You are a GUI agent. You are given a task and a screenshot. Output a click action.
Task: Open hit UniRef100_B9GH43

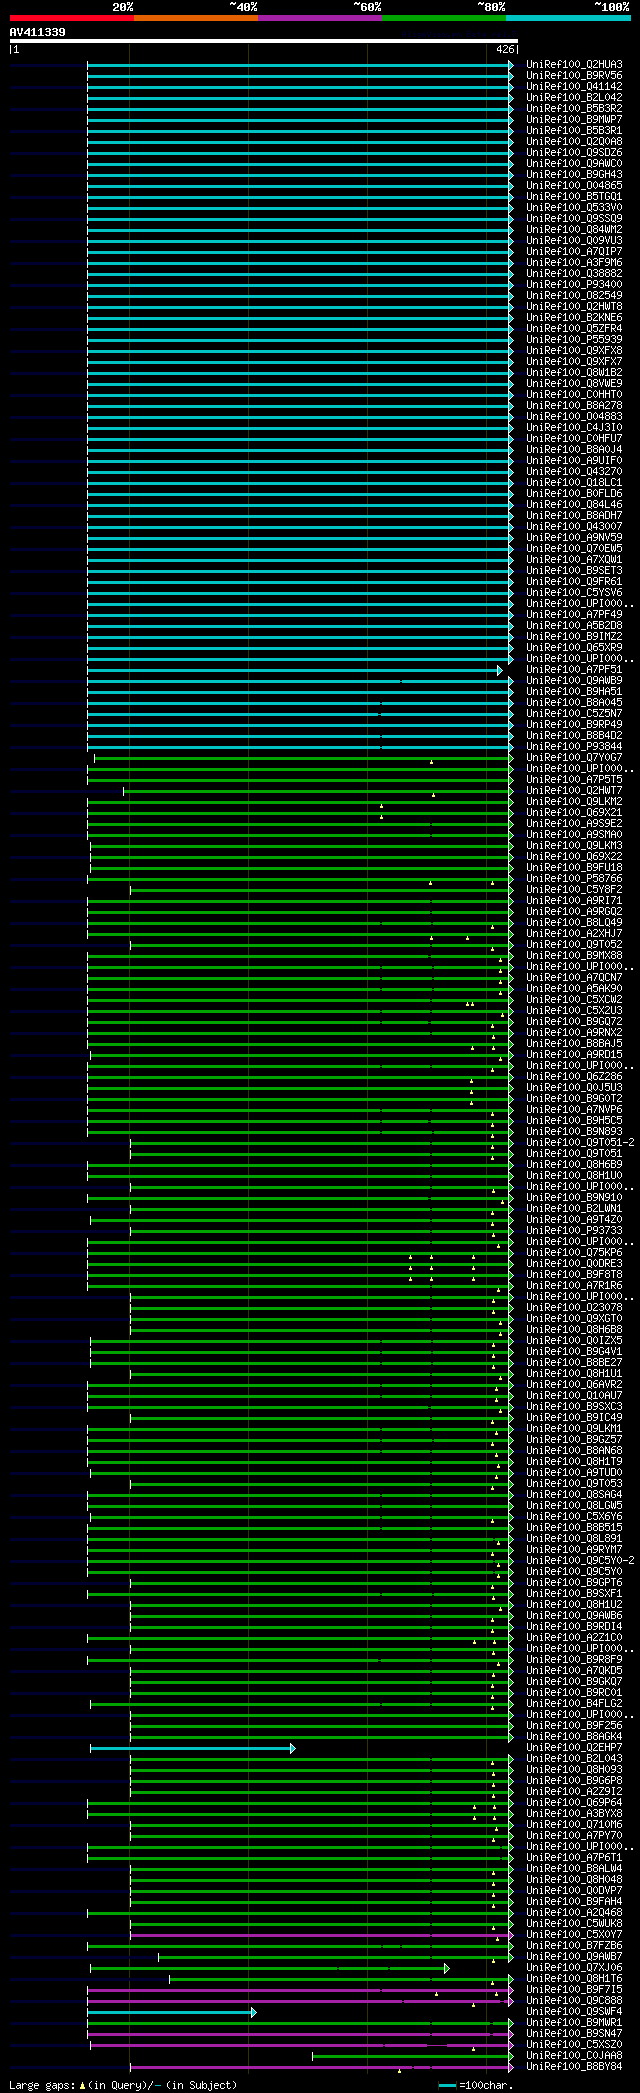point(574,175)
